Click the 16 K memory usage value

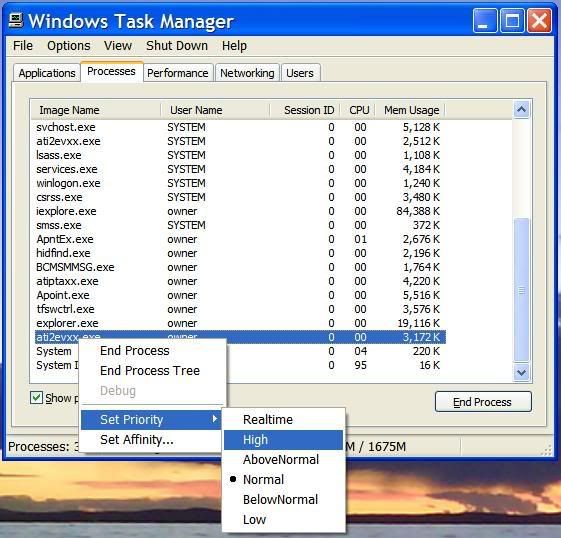pos(430,365)
